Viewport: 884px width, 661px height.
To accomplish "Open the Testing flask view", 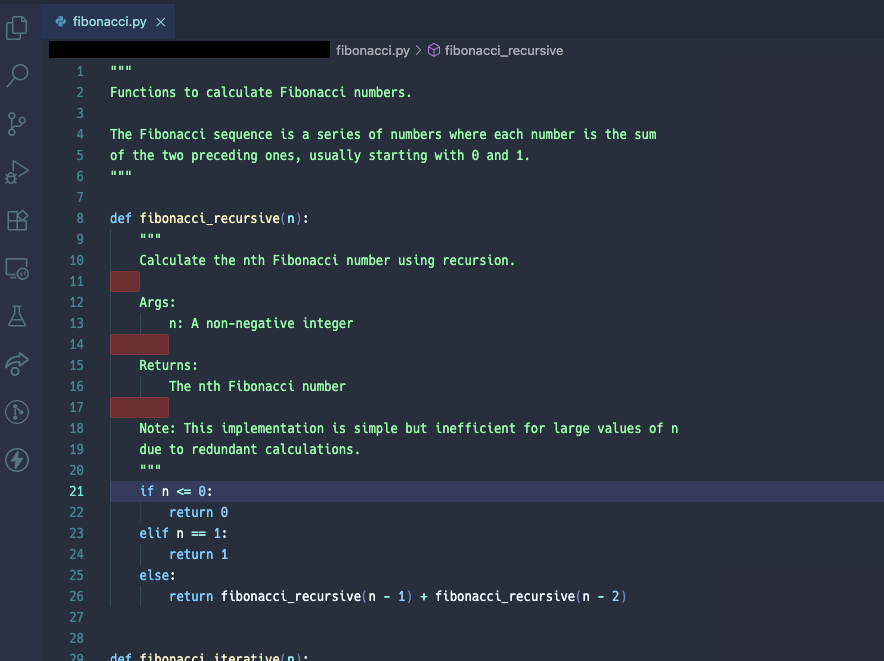I will (17, 316).
